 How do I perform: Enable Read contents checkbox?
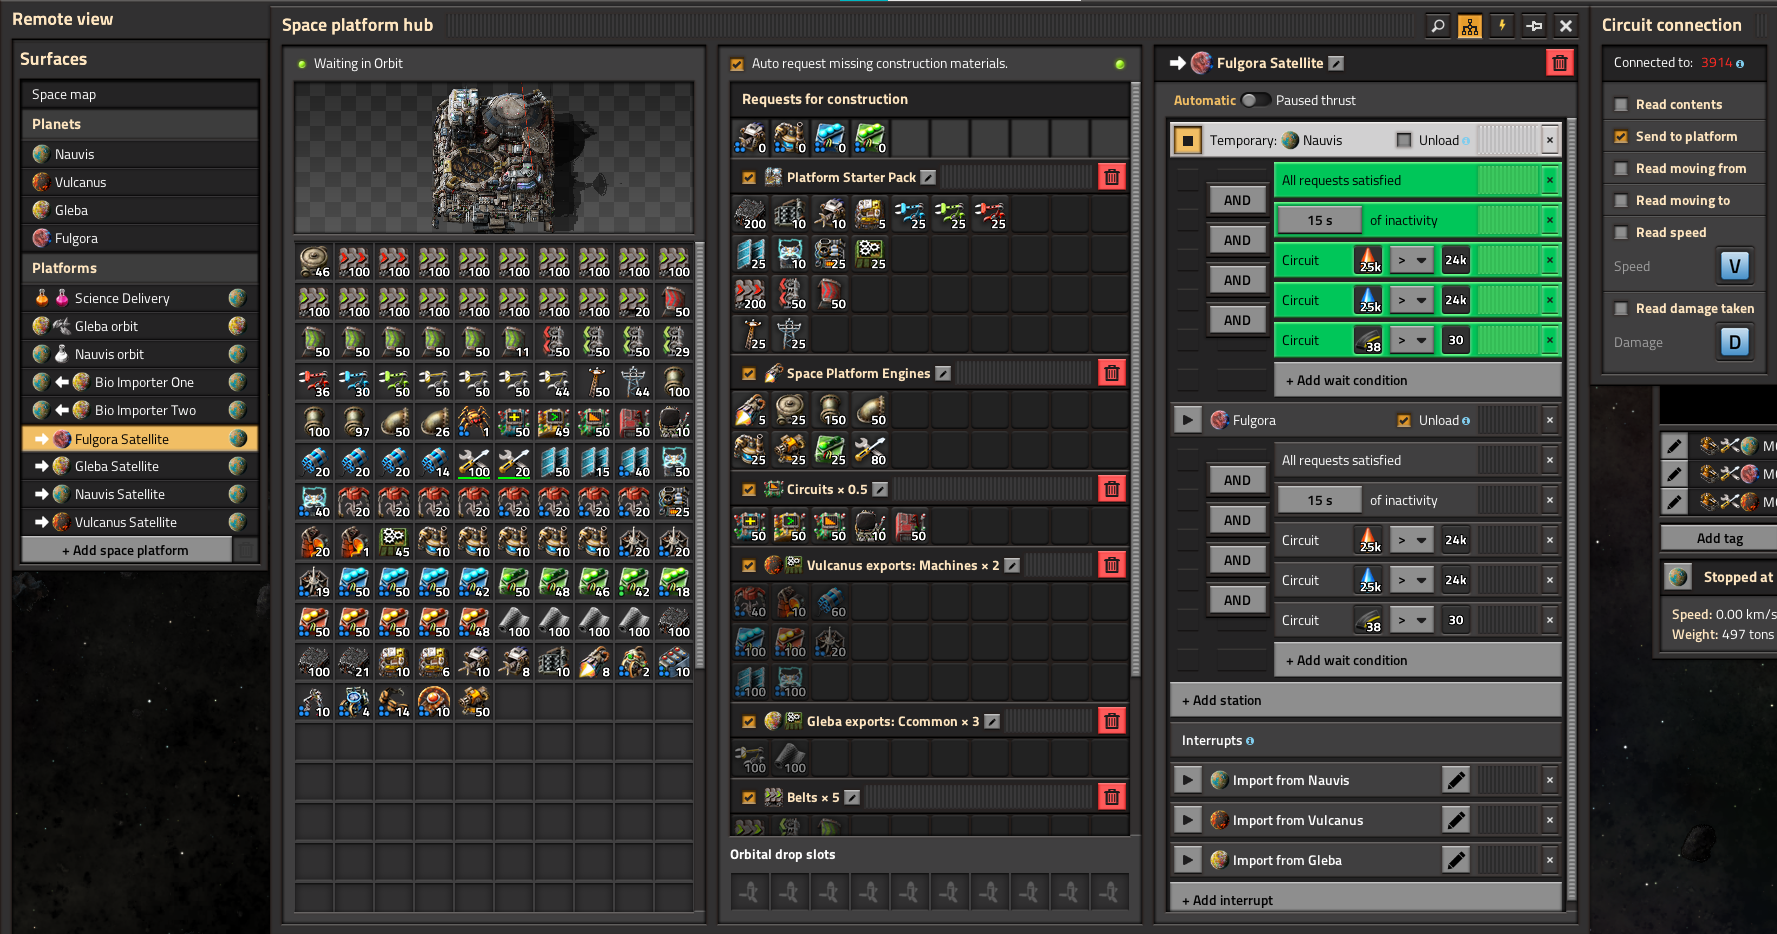(1621, 104)
